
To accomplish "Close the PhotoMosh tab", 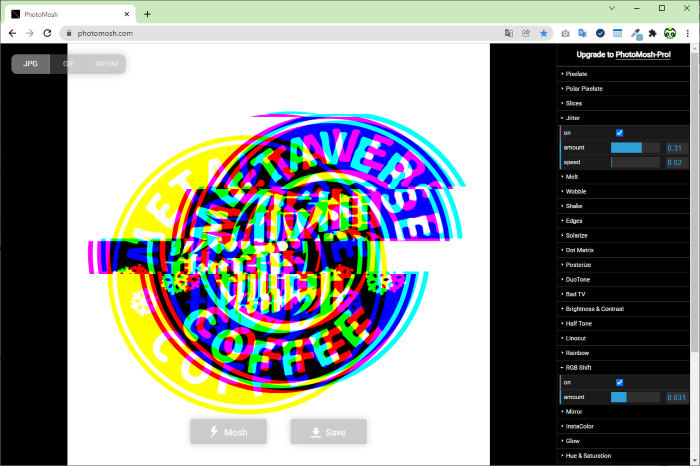I will pyautogui.click(x=127, y=14).
